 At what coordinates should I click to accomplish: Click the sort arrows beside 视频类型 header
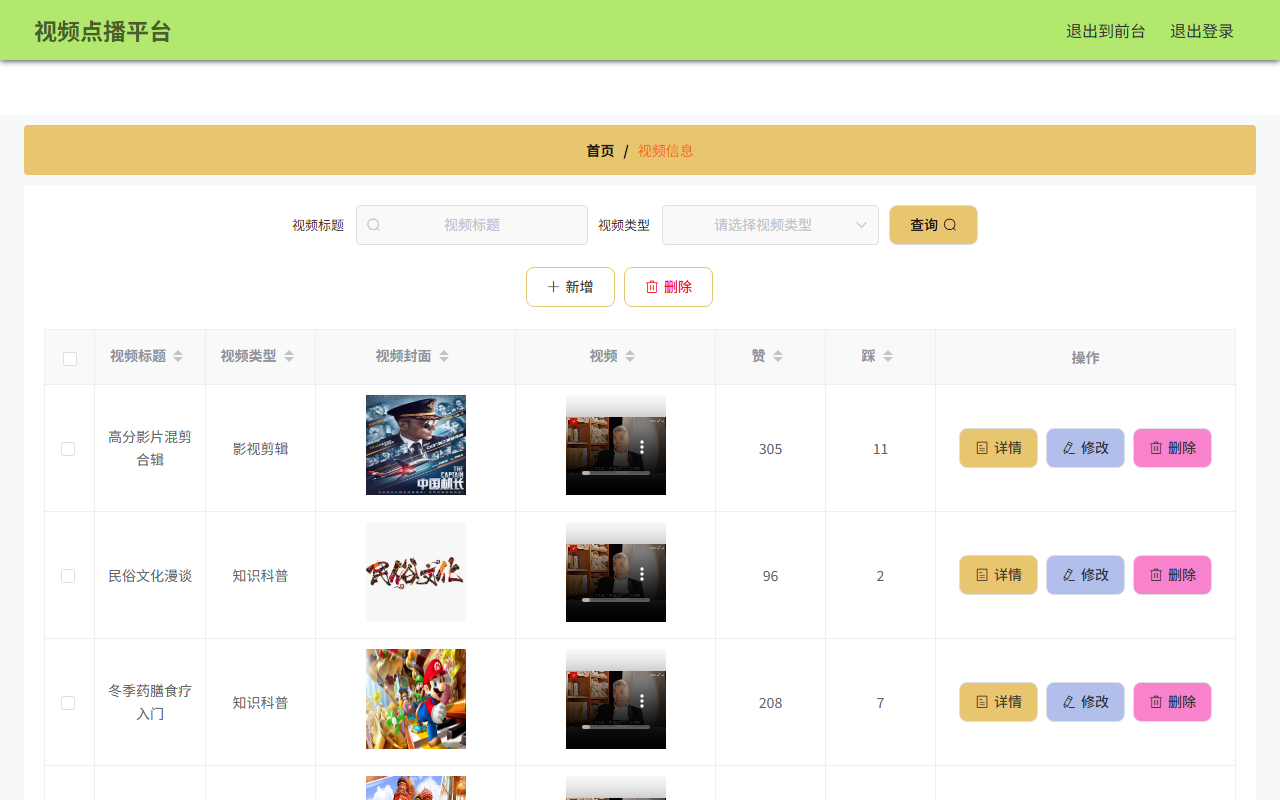point(289,357)
